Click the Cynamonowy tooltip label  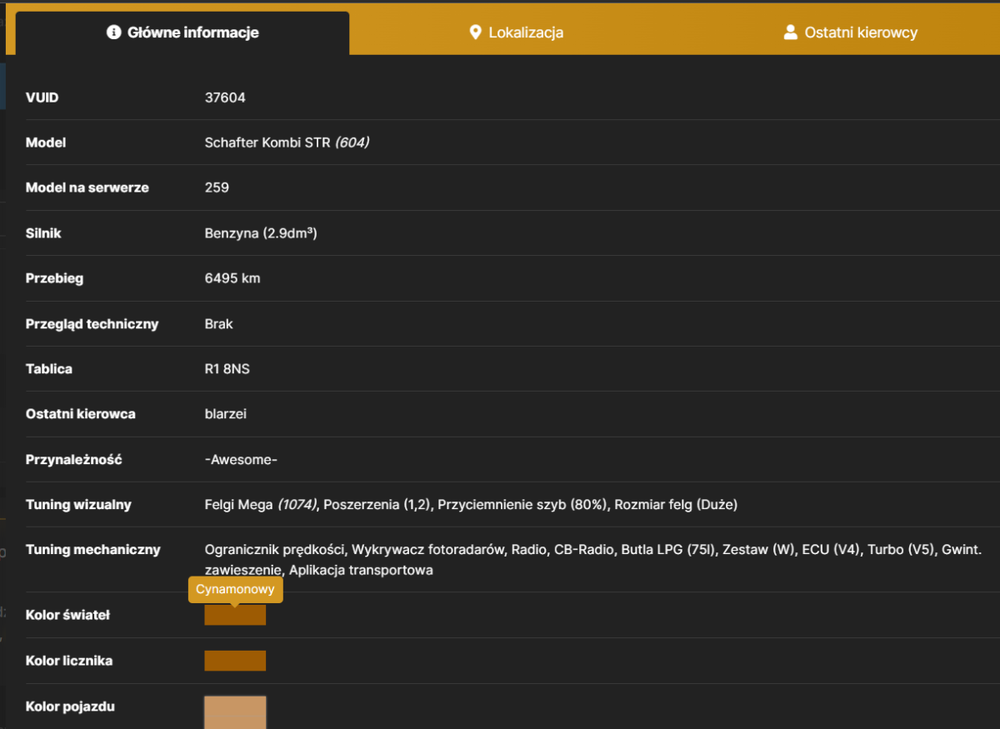coord(235,589)
